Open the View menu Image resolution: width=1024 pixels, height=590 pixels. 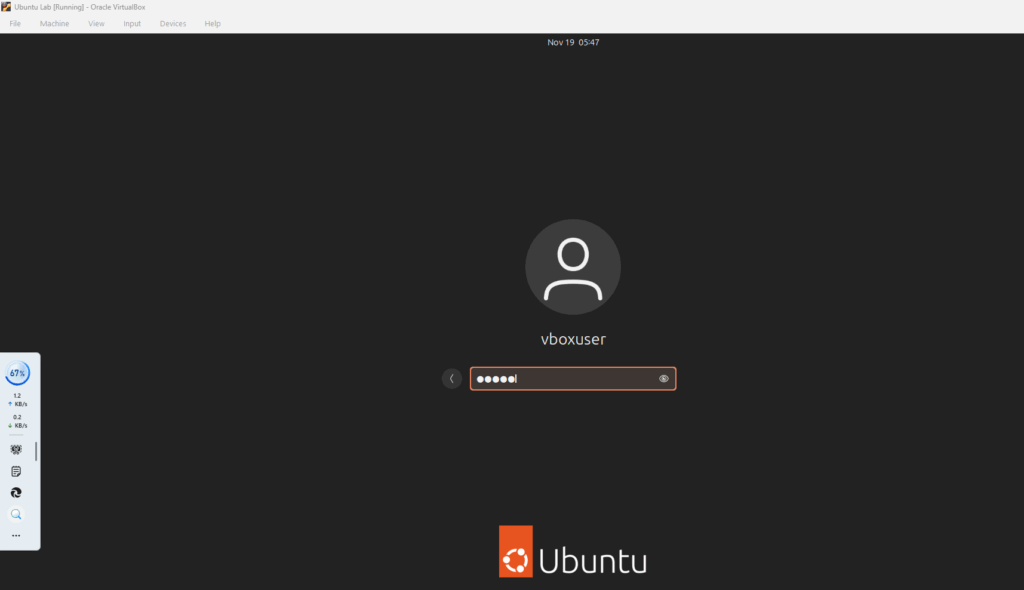pos(95,22)
